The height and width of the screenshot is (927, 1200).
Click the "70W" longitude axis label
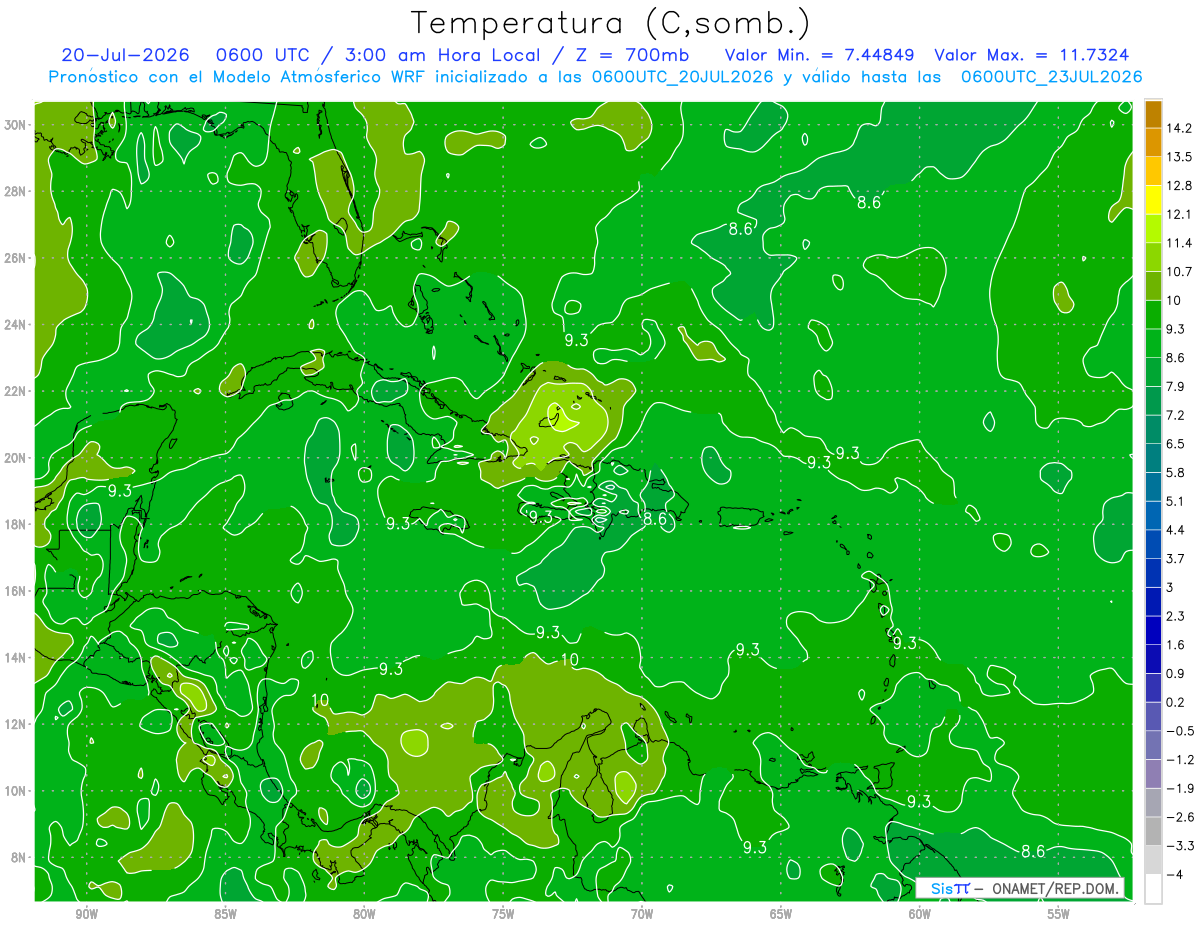(642, 914)
